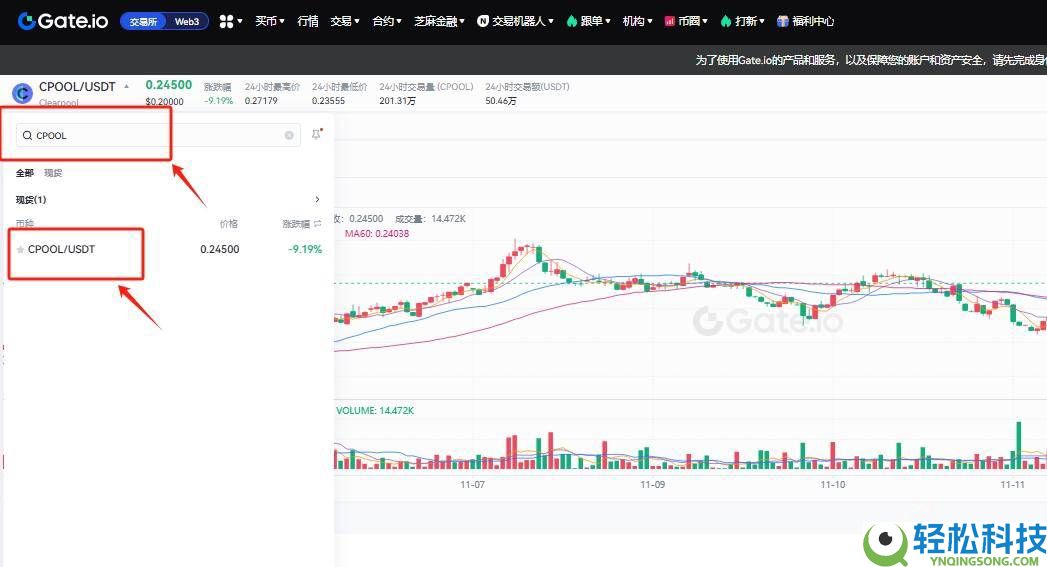Click the MA60: 0.24038 indicator label
The image size is (1047, 567).
tap(377, 234)
